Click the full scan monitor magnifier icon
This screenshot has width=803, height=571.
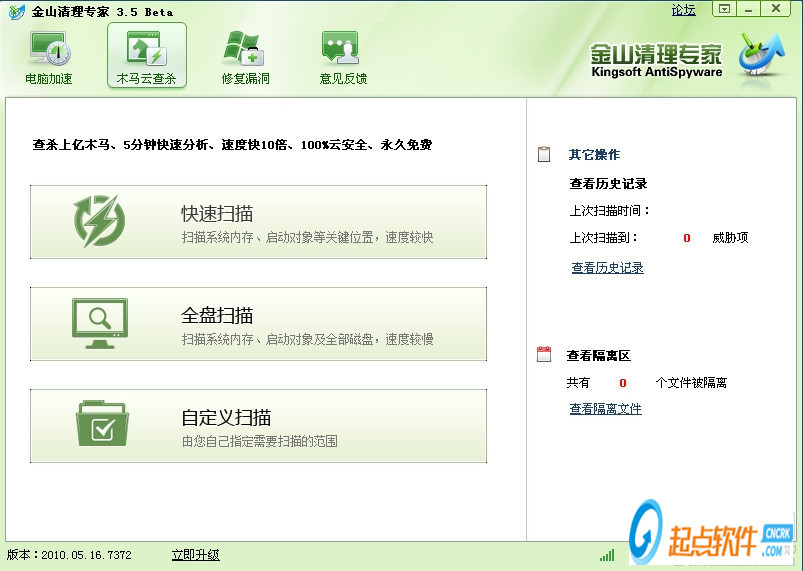point(100,324)
